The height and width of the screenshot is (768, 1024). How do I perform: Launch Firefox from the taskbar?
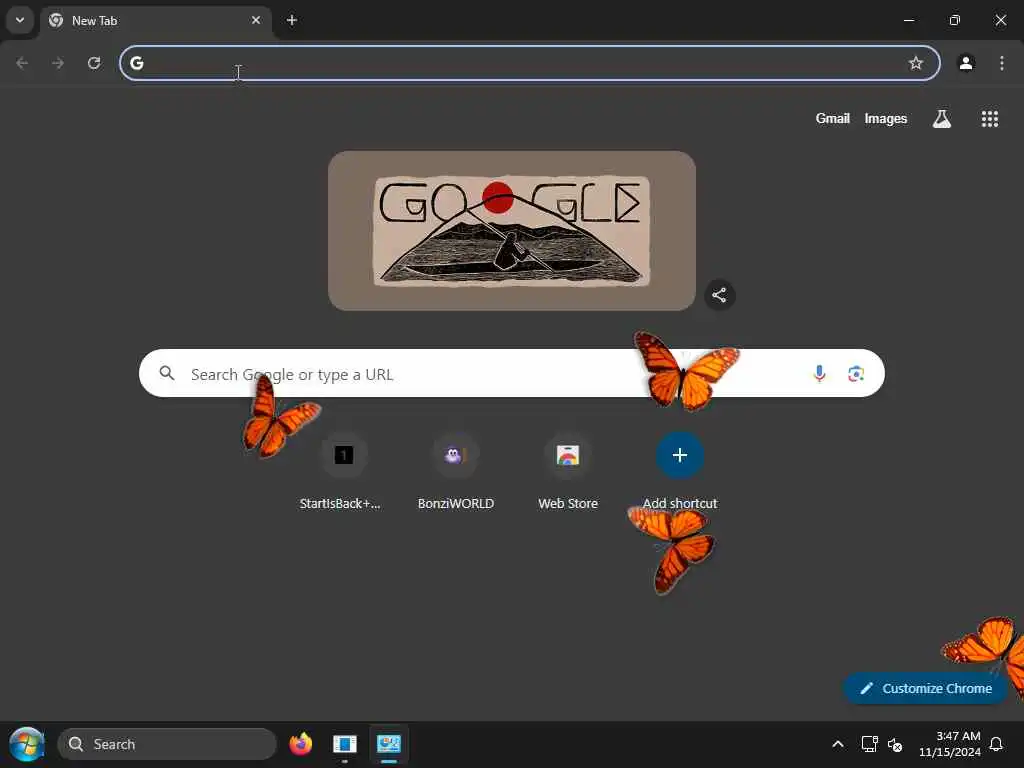coord(300,744)
